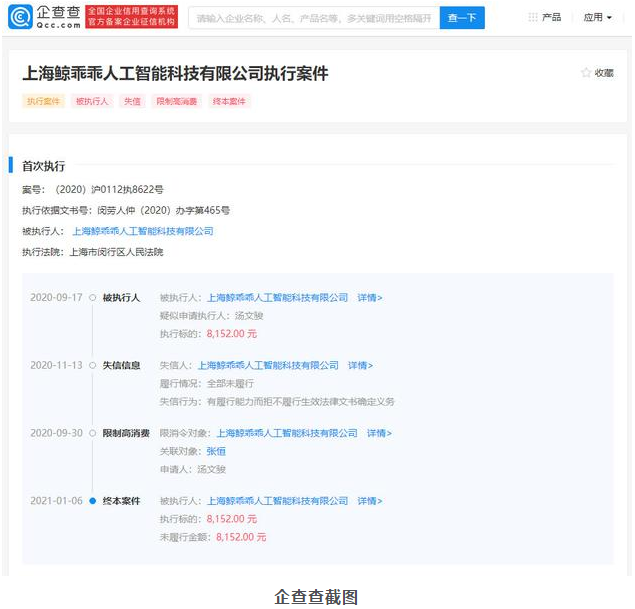Click the text 全部未履行
The width and height of the screenshot is (635, 609).
(x=230, y=383)
